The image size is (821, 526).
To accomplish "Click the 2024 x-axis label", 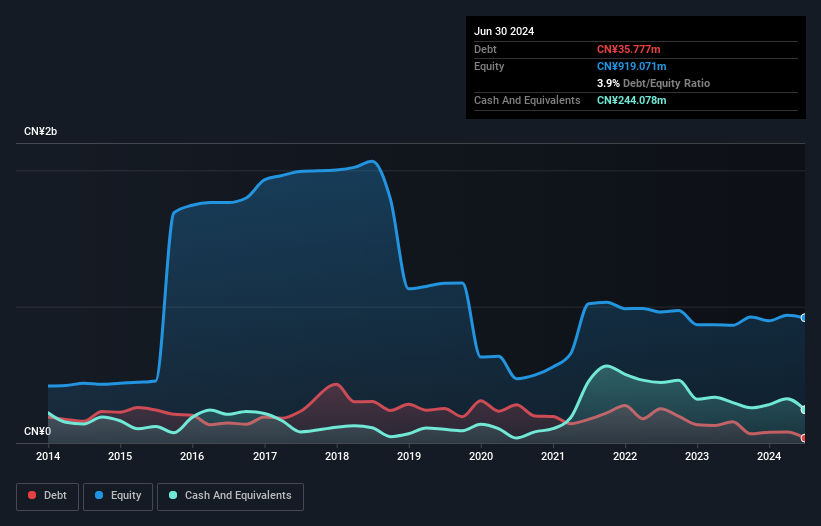I will tap(769, 456).
